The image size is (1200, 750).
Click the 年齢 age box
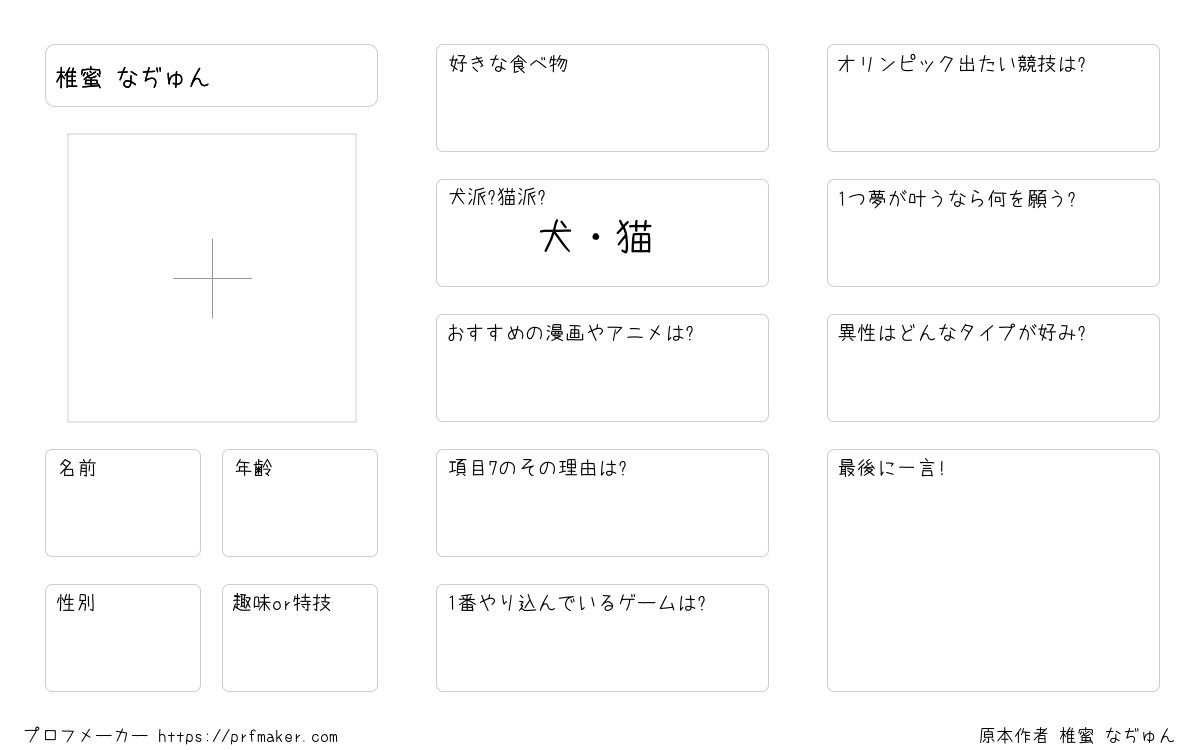coord(300,503)
